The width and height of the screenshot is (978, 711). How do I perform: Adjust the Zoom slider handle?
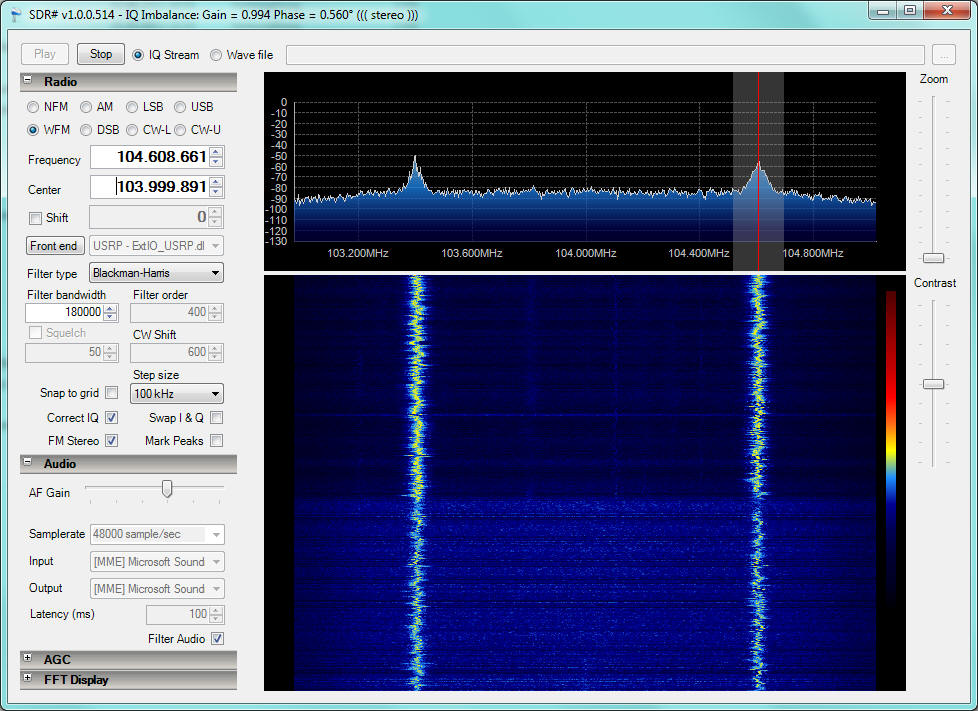click(x=934, y=258)
